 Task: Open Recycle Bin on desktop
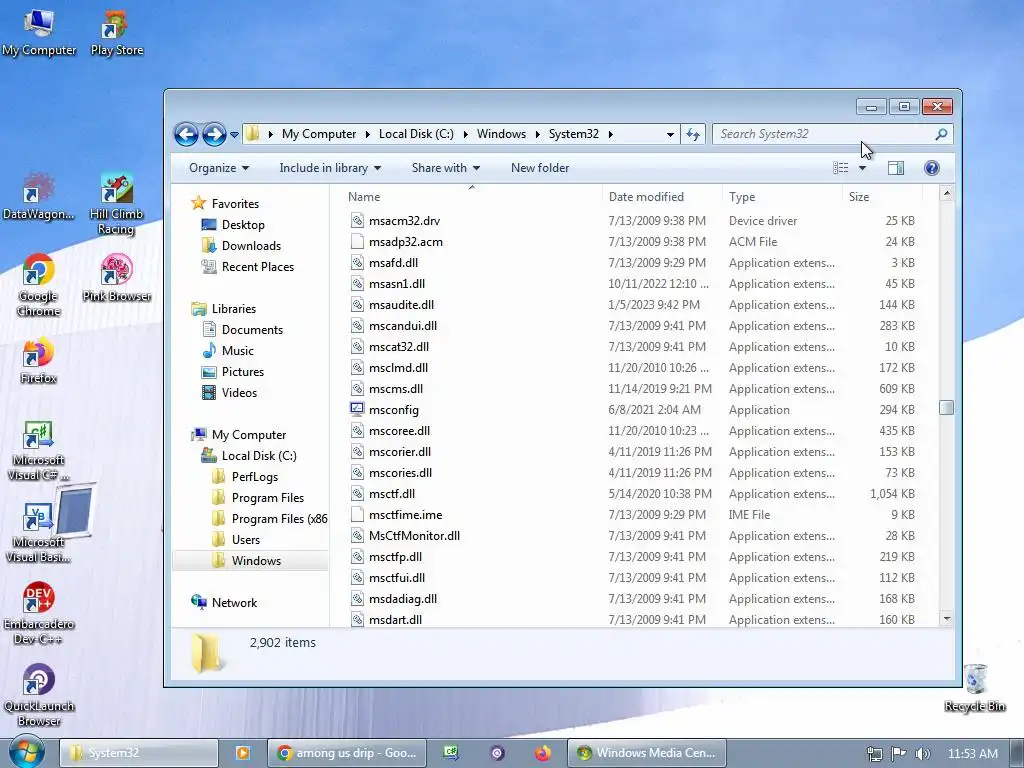coord(975,688)
